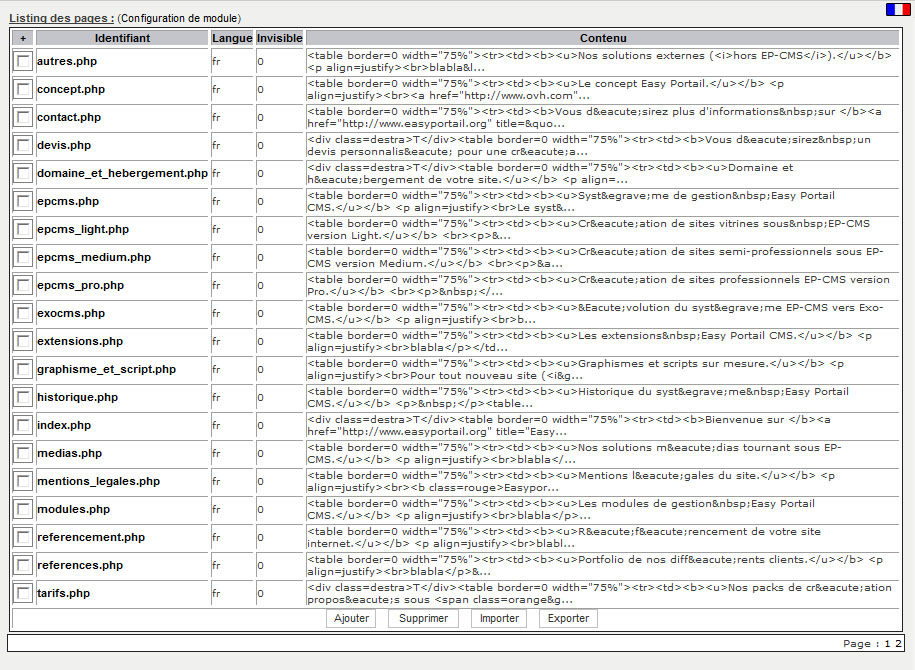Click the Langue column header
The width and height of the screenshot is (915, 670).
[232, 38]
